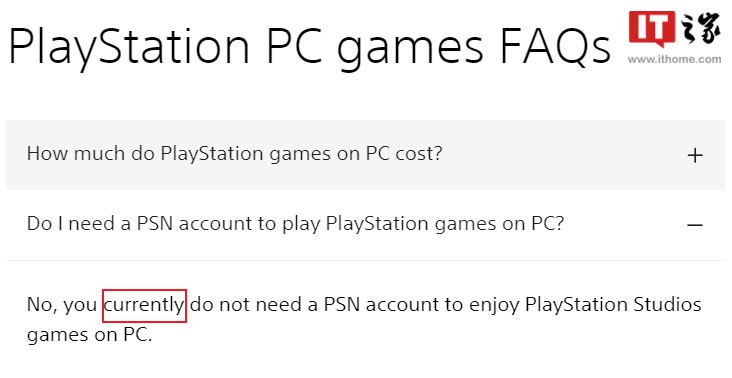
Task: Click the Chinese calligraphy logo beside IT
Action: point(700,29)
